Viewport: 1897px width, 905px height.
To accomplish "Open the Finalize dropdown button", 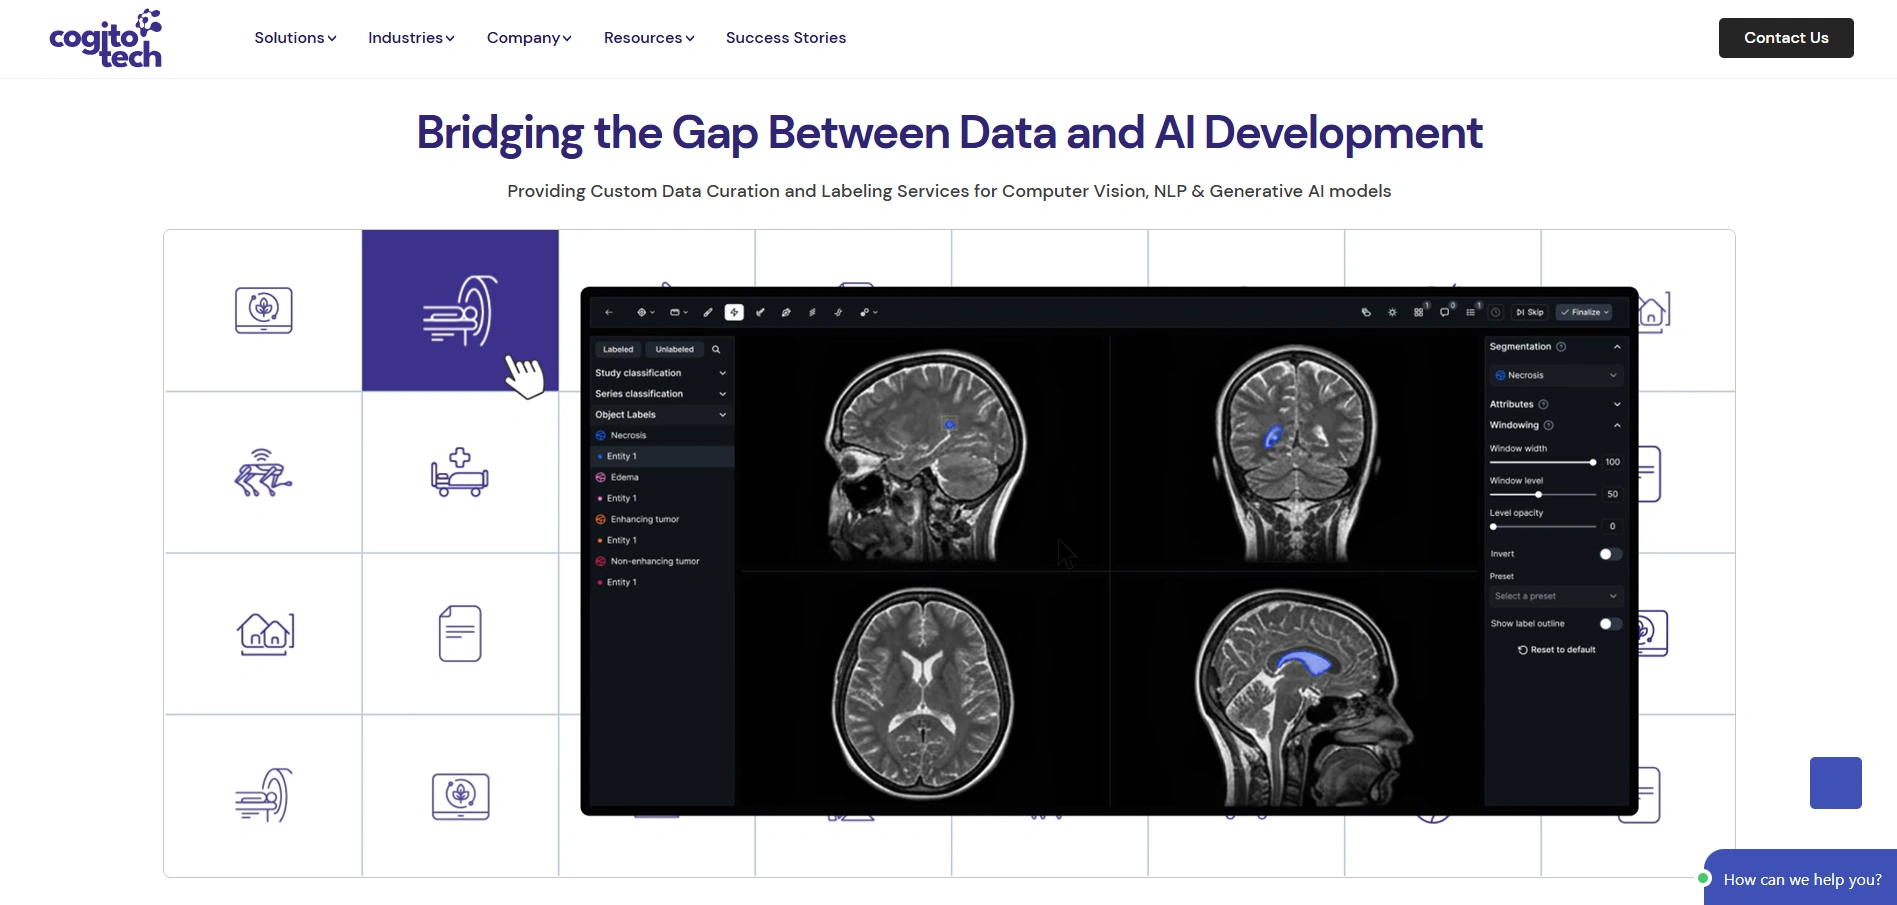I will tap(1585, 312).
